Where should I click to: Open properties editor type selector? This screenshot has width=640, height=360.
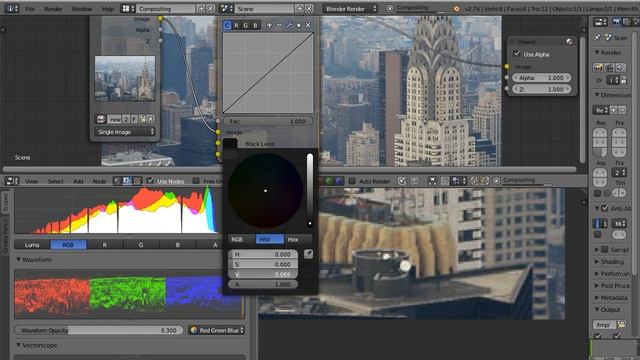600,22
